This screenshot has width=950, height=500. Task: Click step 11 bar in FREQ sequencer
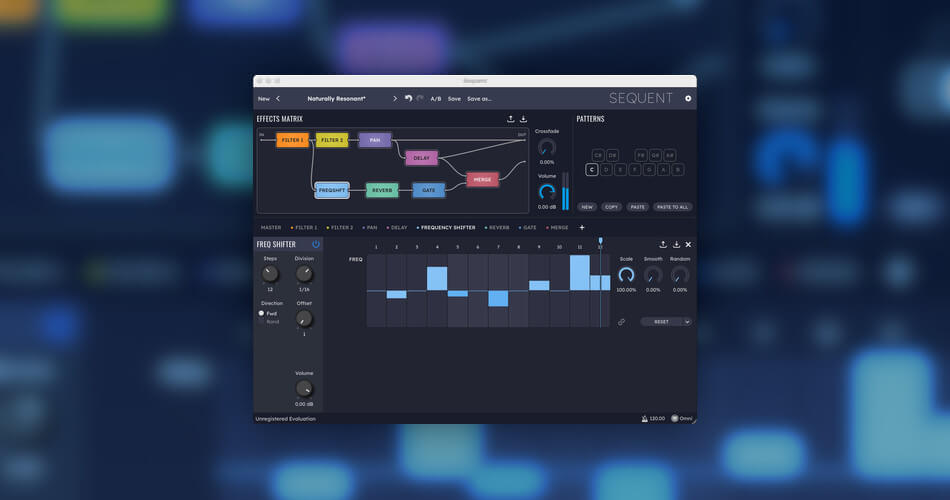(579, 273)
